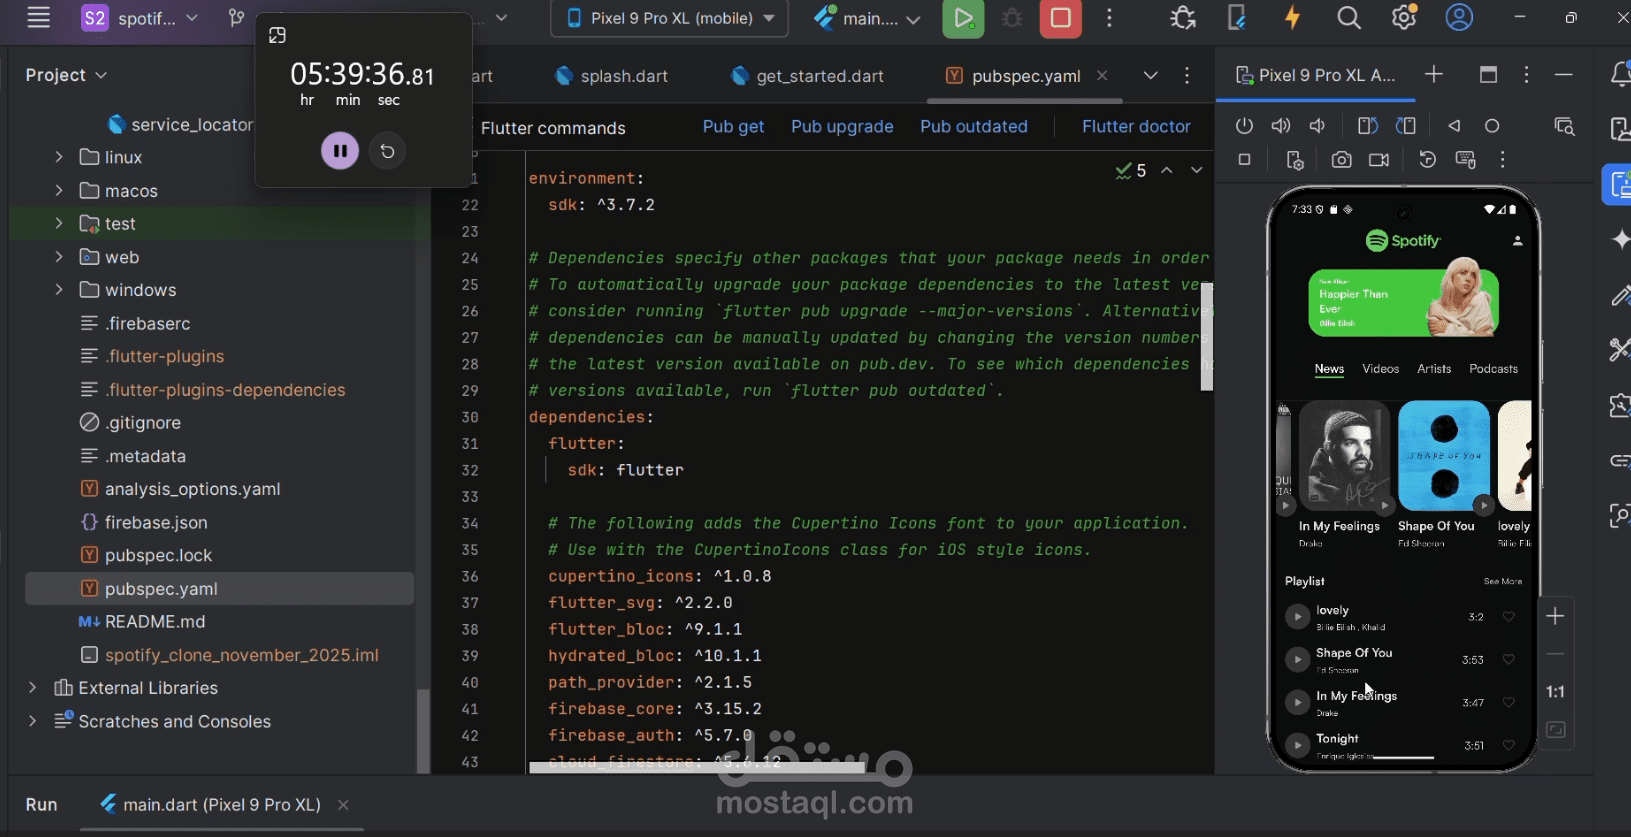The image size is (1631, 837).
Task: Expand External Libraries node
Action: (33, 688)
